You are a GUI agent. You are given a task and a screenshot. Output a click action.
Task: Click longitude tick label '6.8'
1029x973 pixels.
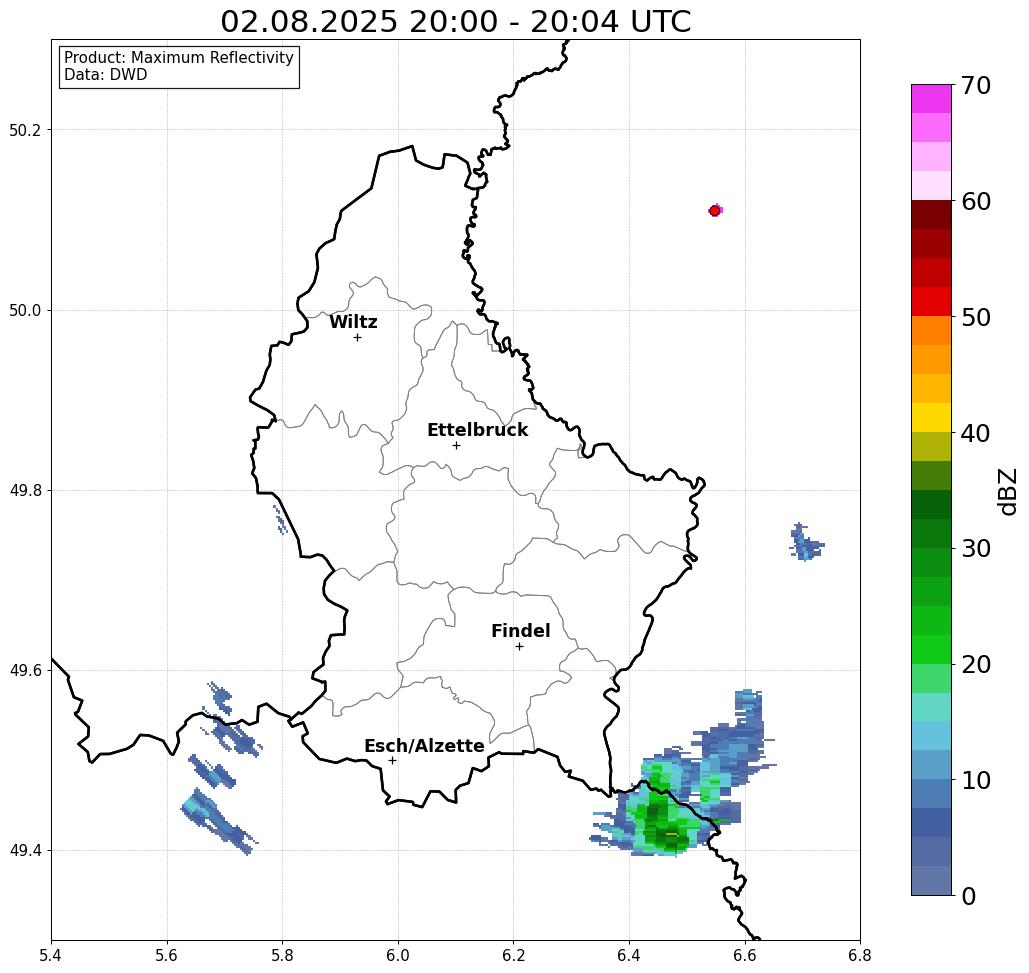860,955
